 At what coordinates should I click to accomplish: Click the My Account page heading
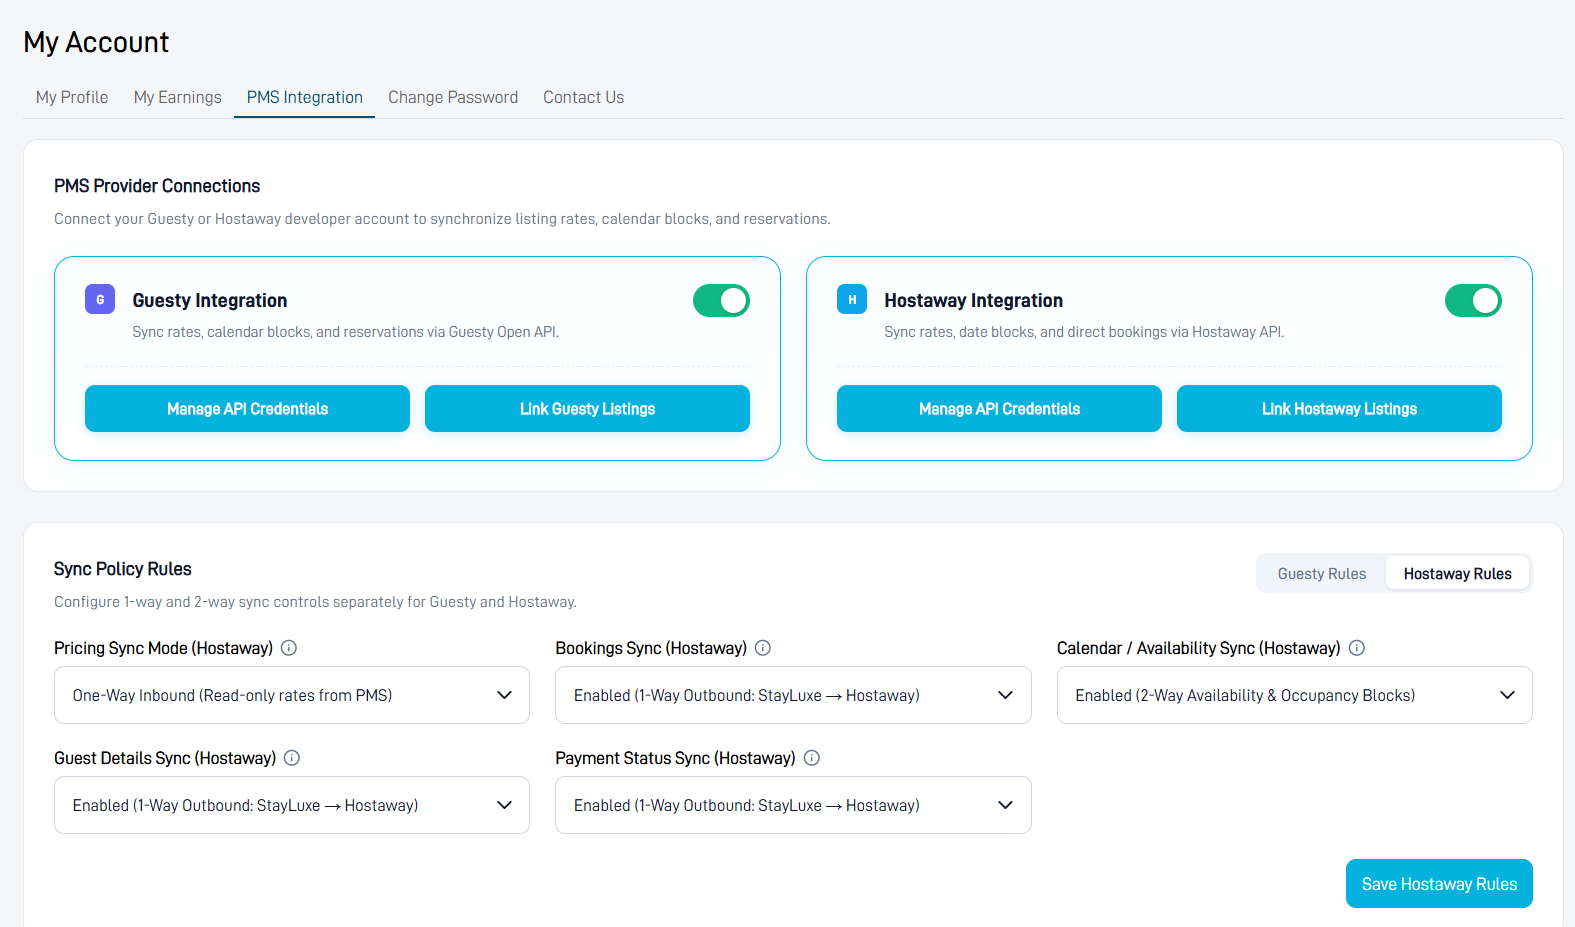pos(97,42)
